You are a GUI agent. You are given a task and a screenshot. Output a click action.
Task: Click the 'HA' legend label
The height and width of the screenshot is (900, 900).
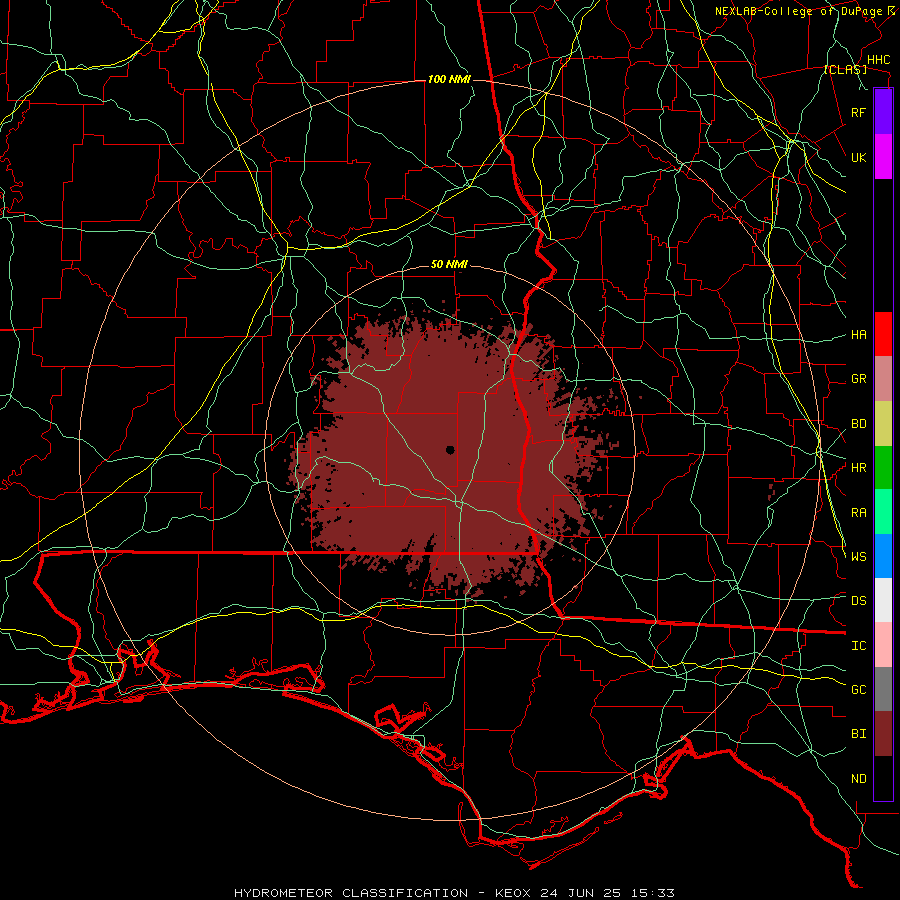point(858,334)
